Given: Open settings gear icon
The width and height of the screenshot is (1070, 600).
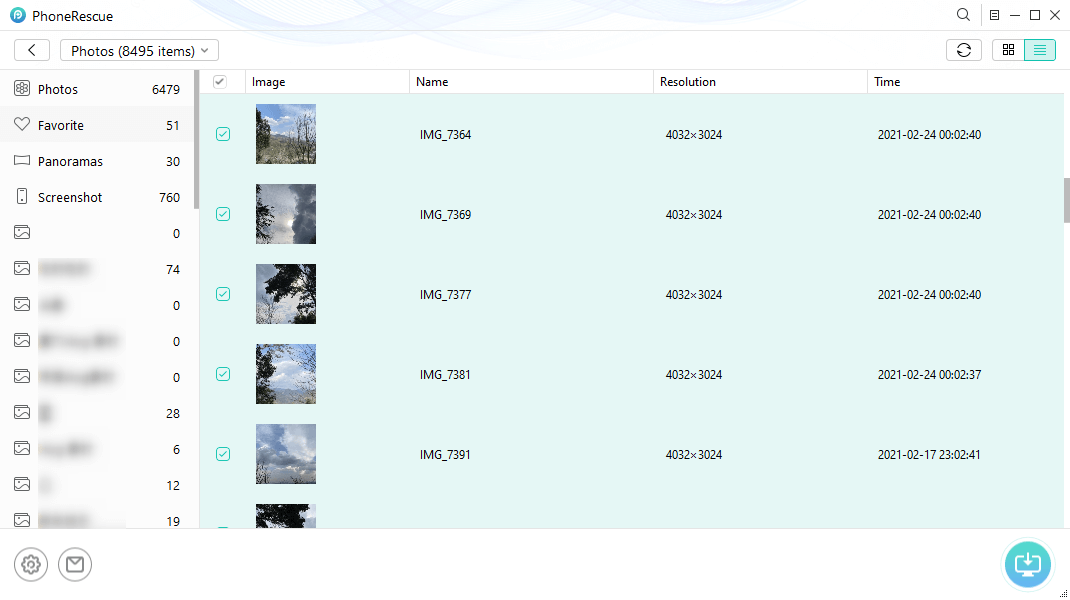Looking at the screenshot, I should click(x=31, y=565).
